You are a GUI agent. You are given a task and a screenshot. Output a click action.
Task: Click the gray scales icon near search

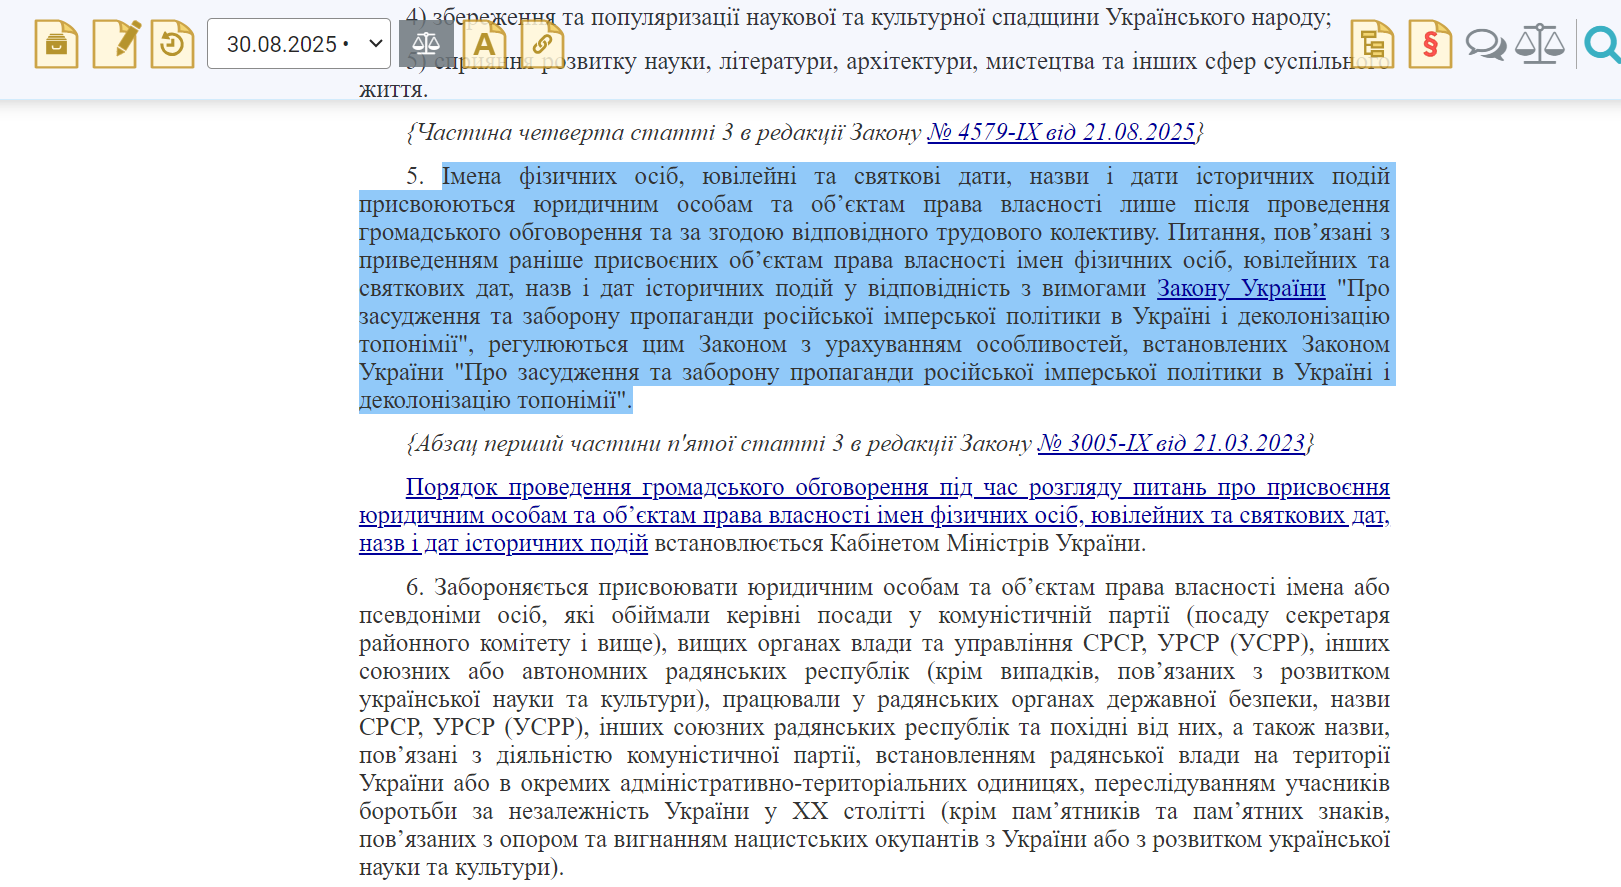coord(1540,44)
